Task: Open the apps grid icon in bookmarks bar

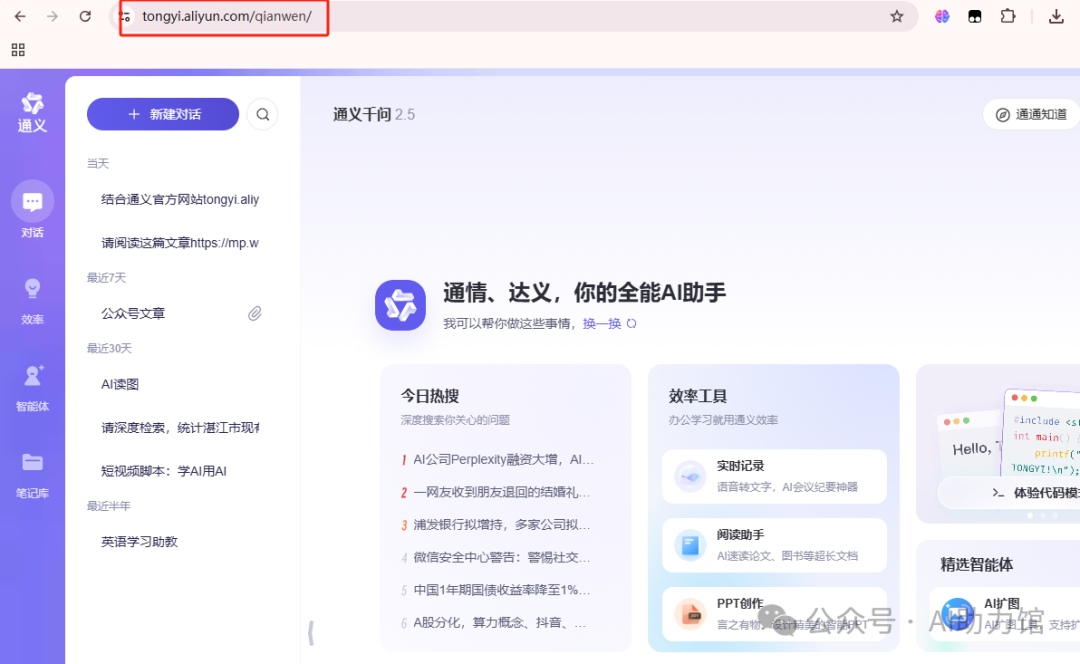Action: 19,50
